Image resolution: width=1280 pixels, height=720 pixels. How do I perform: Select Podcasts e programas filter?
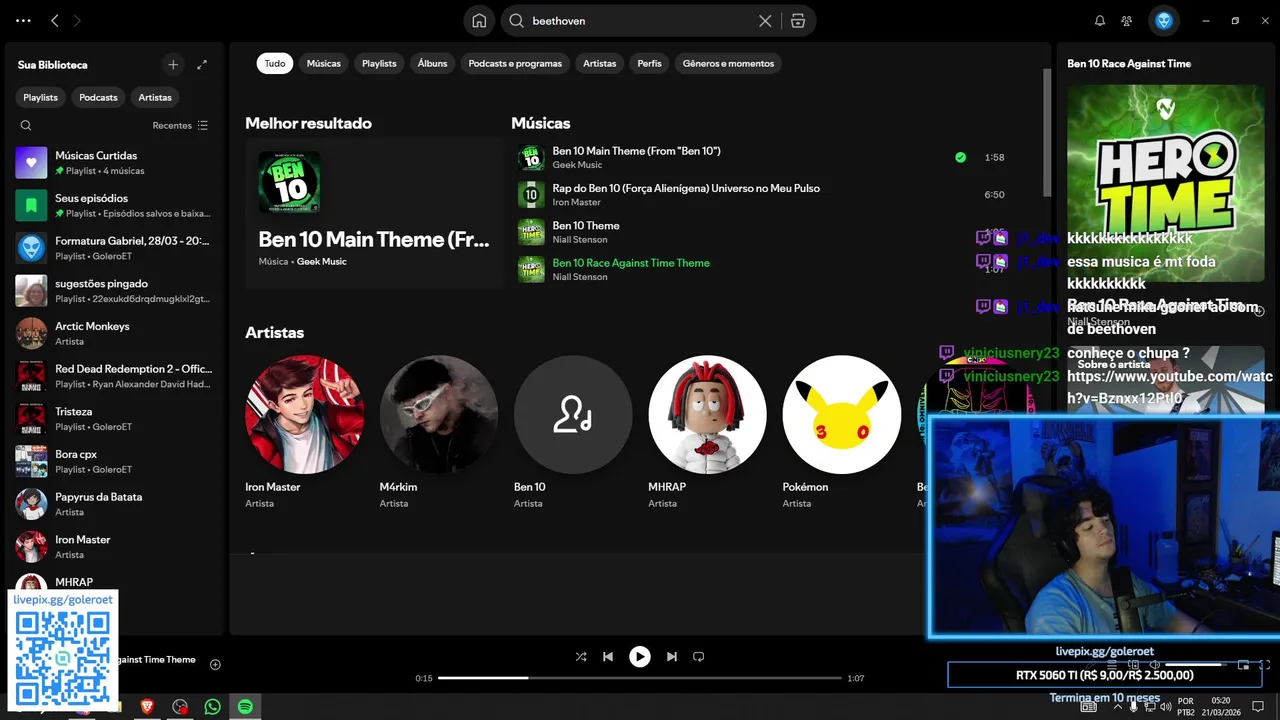click(515, 63)
